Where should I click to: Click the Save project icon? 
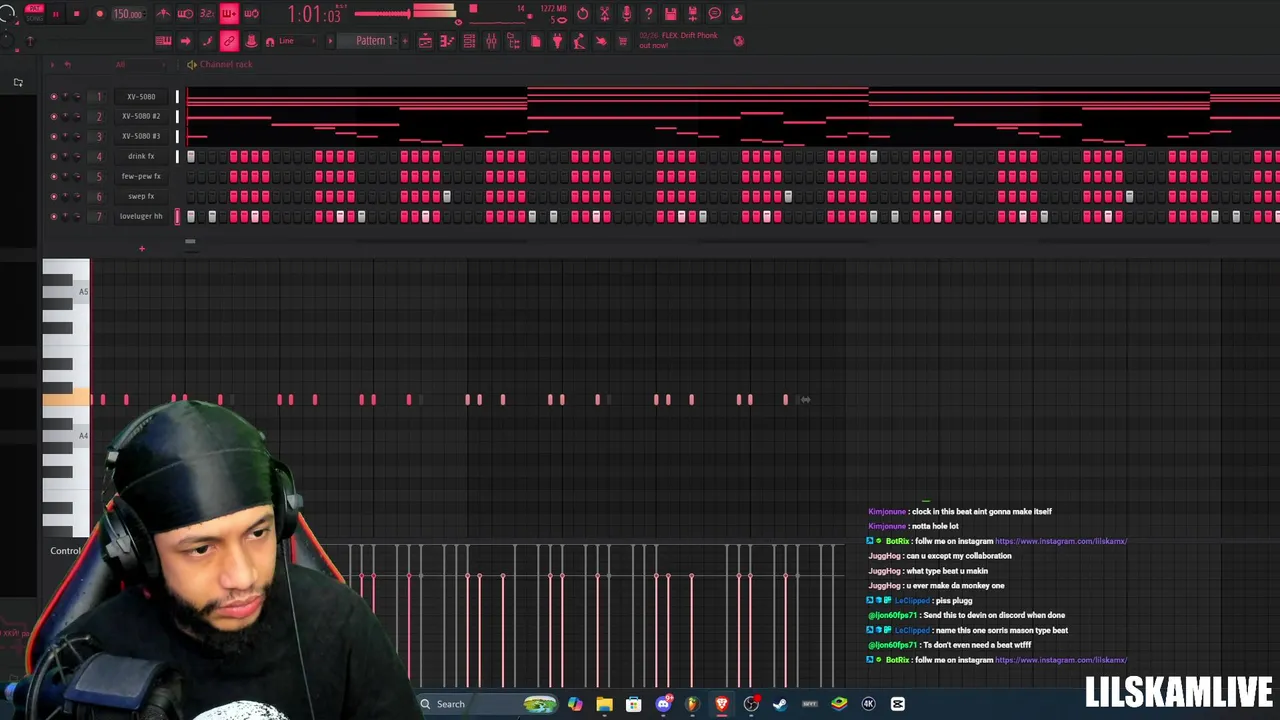(670, 14)
